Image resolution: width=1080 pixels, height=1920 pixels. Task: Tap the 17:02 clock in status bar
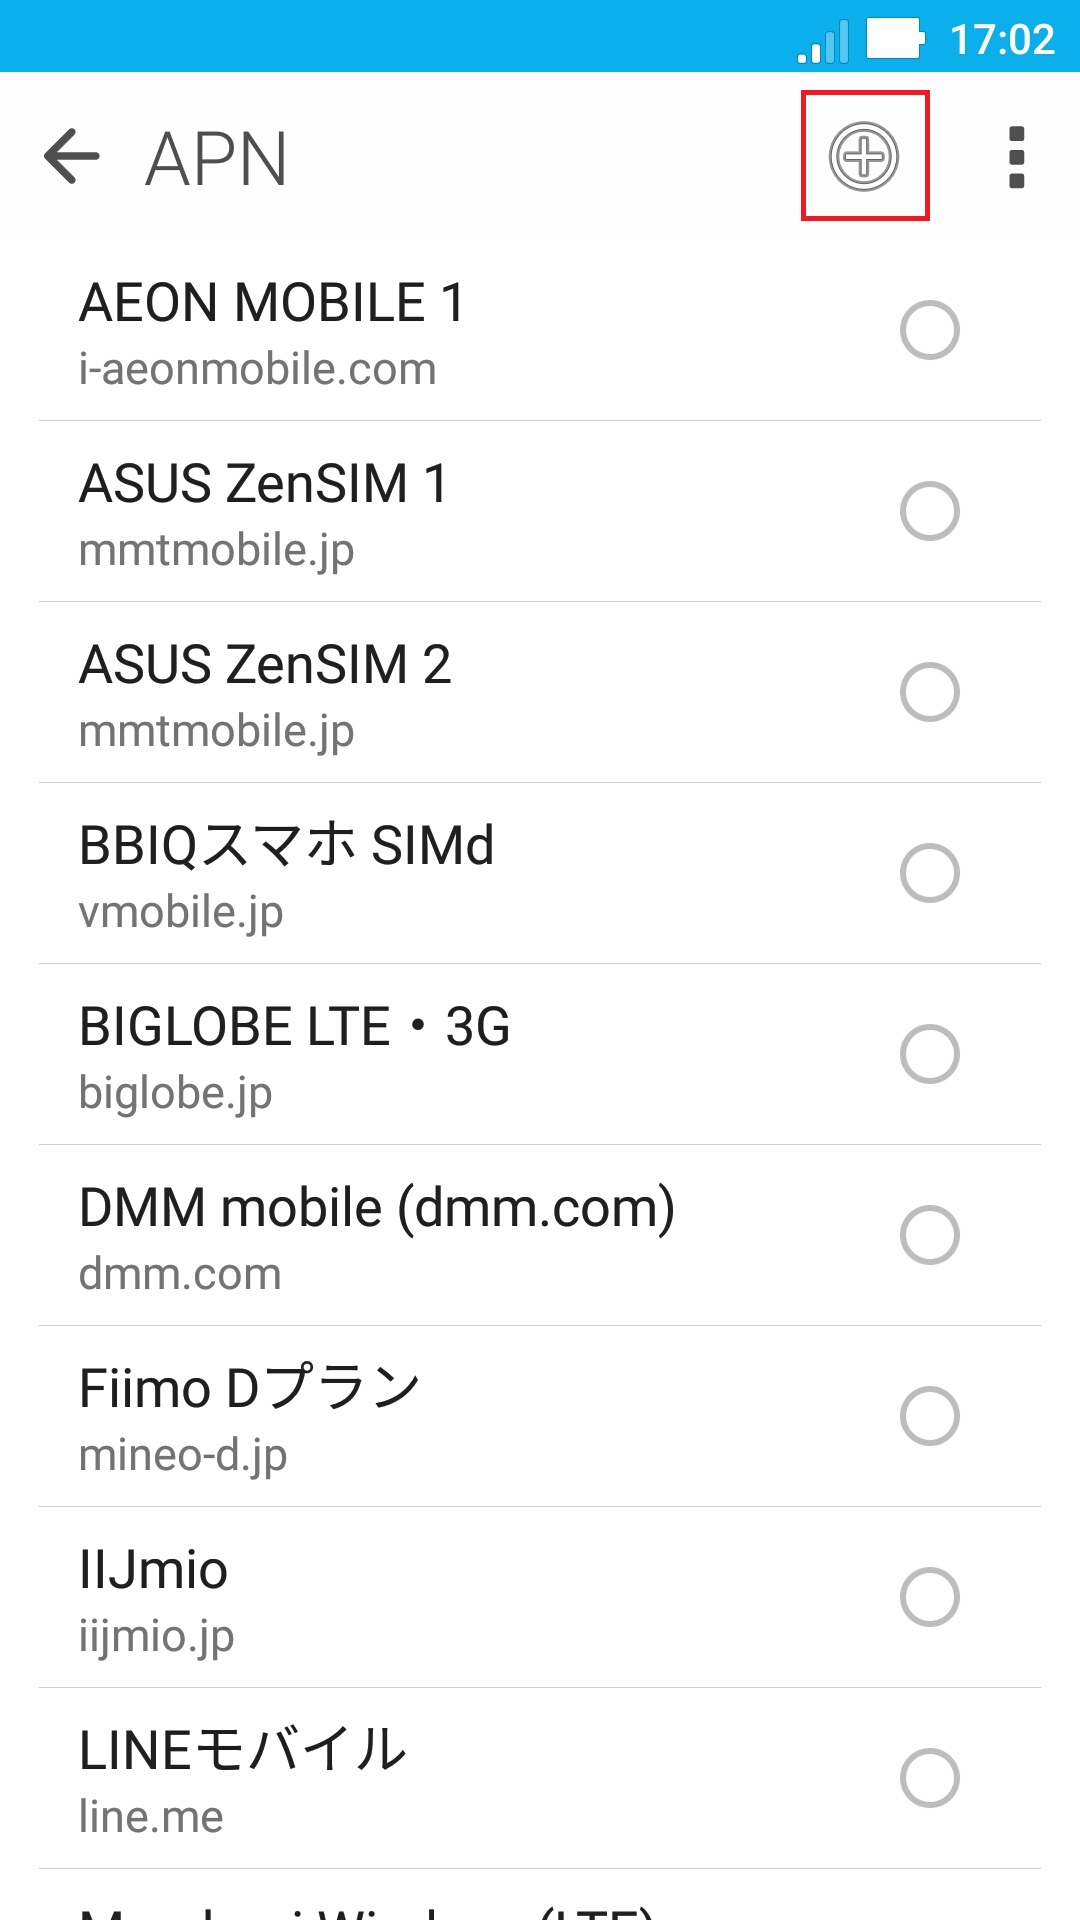click(x=1002, y=40)
